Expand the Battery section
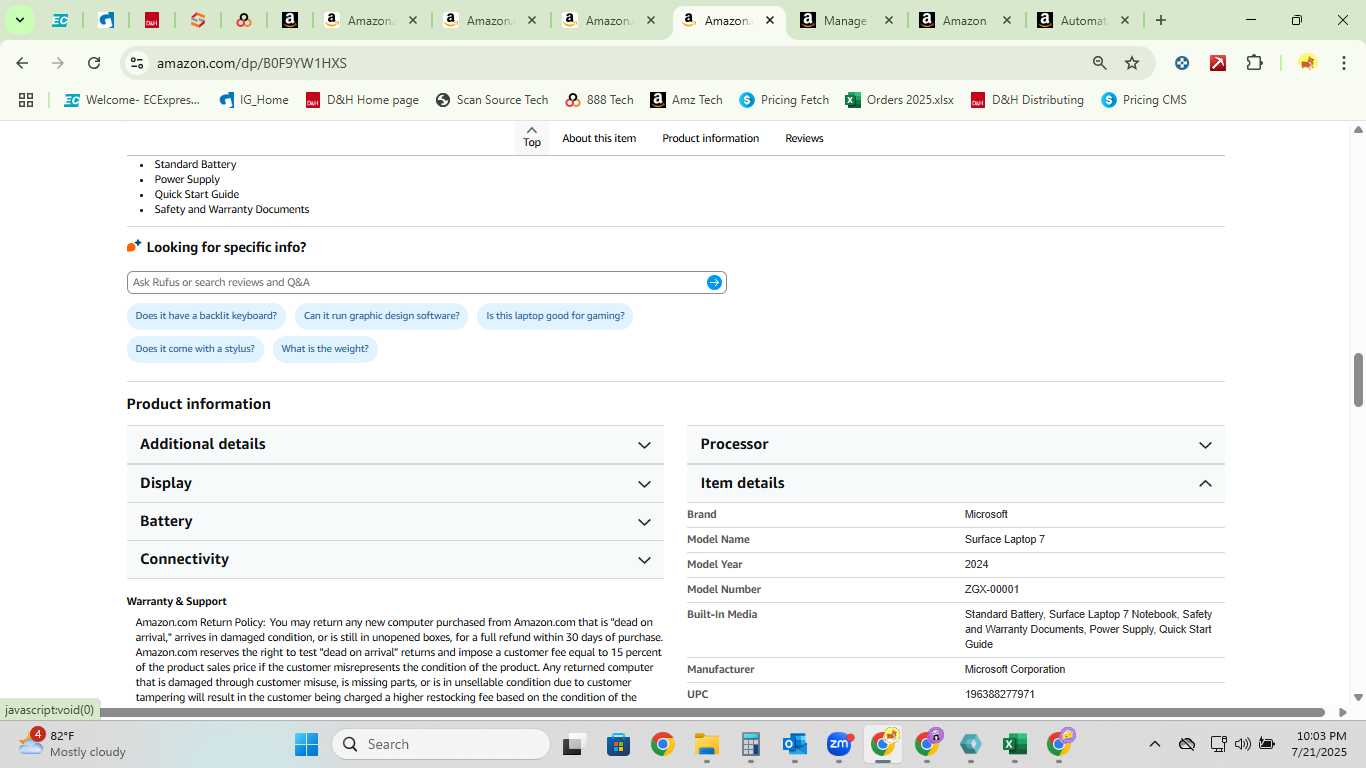 tap(395, 521)
